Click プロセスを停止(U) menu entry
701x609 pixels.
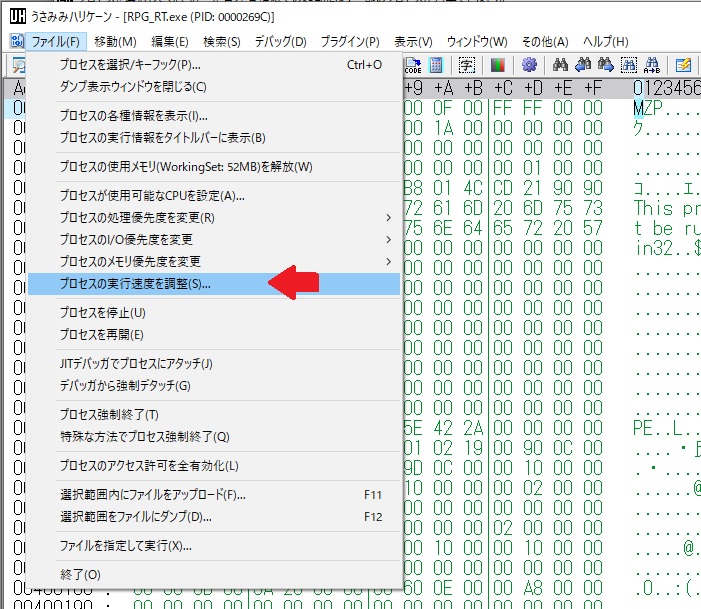(x=103, y=312)
